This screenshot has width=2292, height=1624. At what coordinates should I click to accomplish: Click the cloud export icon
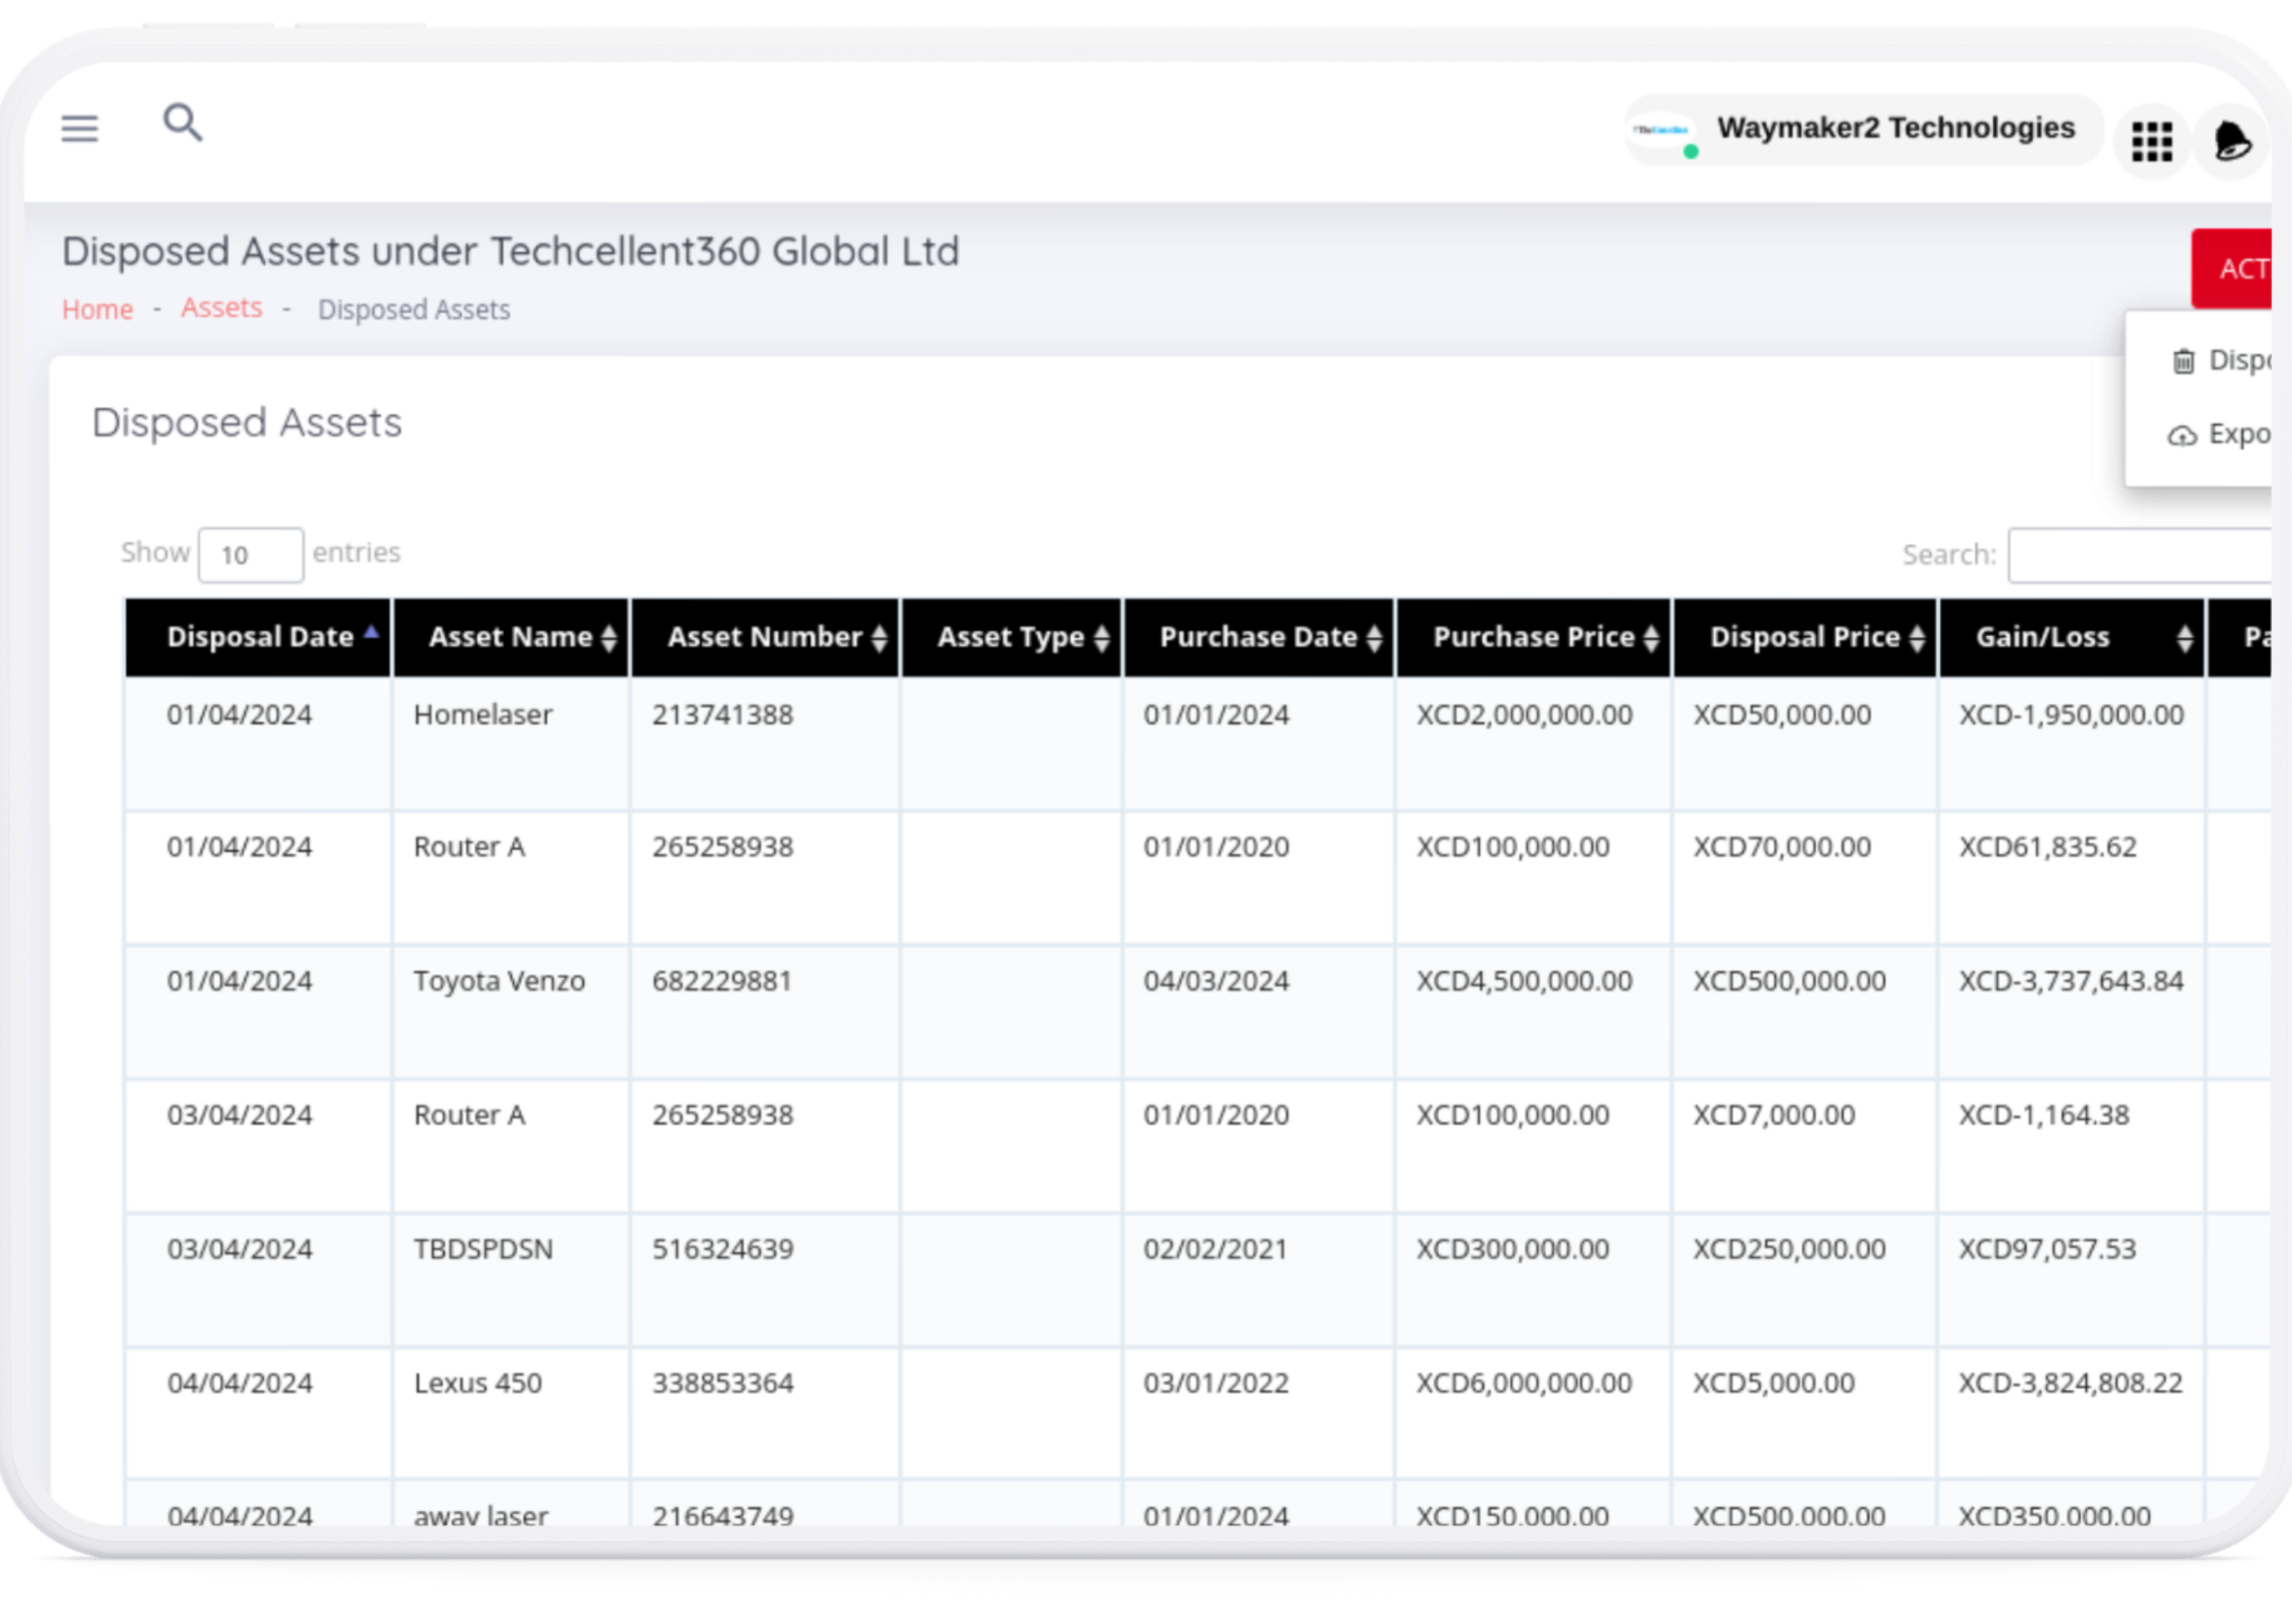2182,436
